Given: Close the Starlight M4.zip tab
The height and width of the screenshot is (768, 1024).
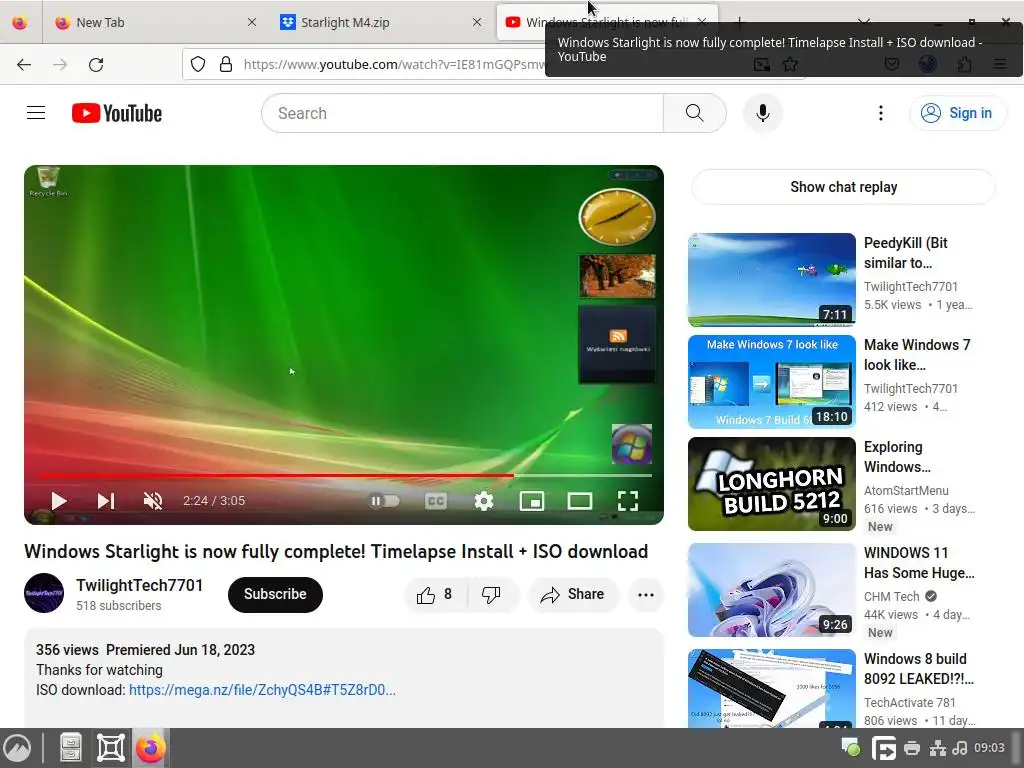Looking at the screenshot, I should pyautogui.click(x=477, y=22).
